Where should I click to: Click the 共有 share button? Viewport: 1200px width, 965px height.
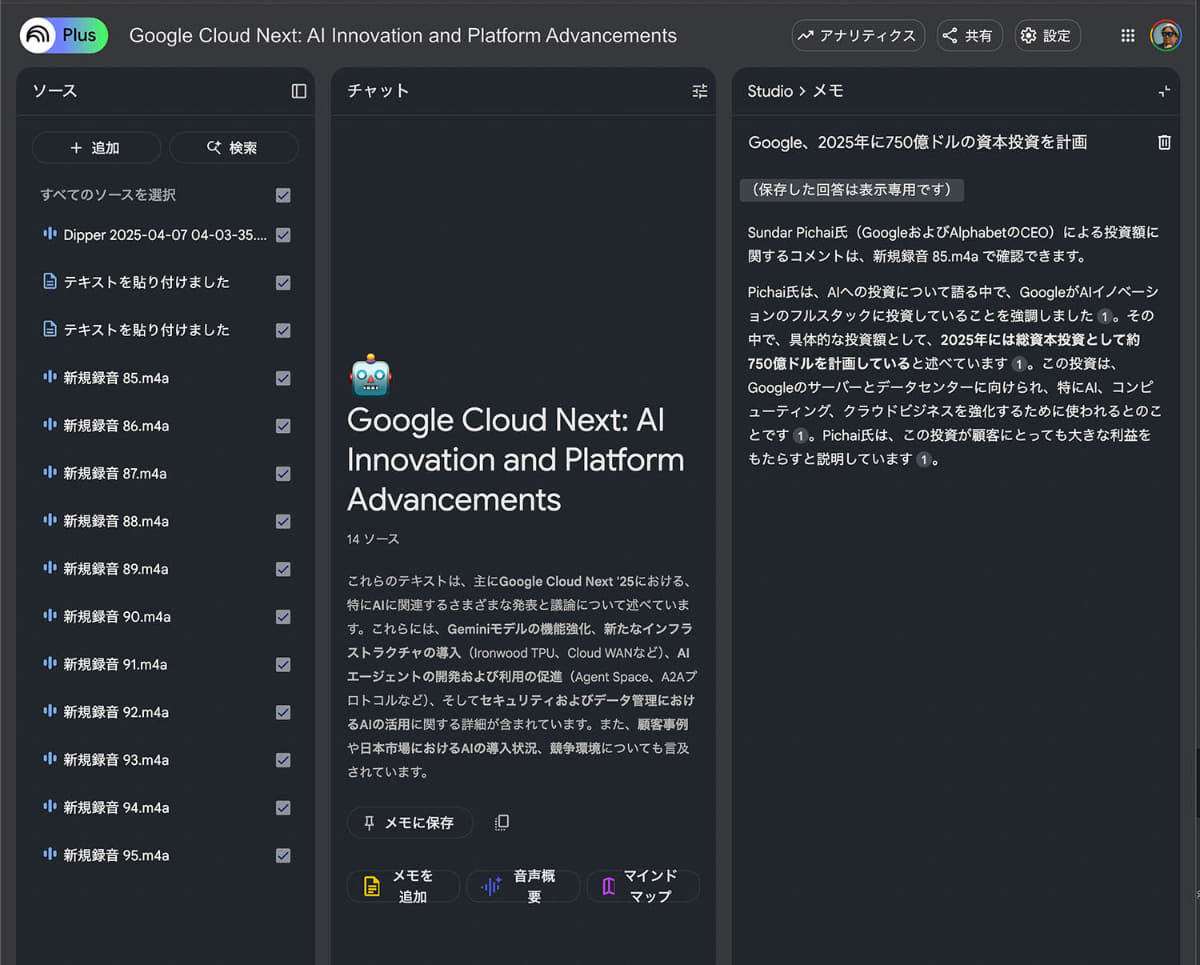pyautogui.click(x=970, y=36)
